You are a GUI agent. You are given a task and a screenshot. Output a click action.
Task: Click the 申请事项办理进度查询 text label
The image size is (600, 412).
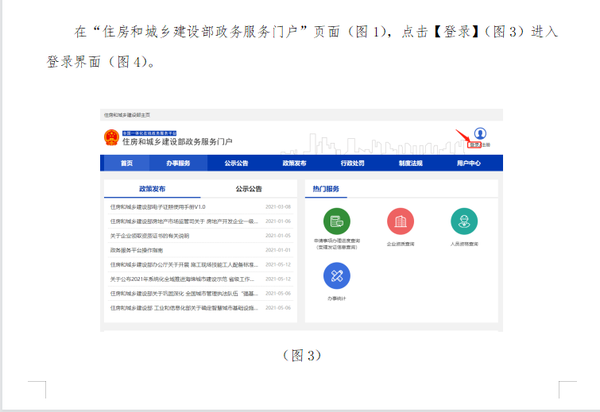[x=337, y=244]
